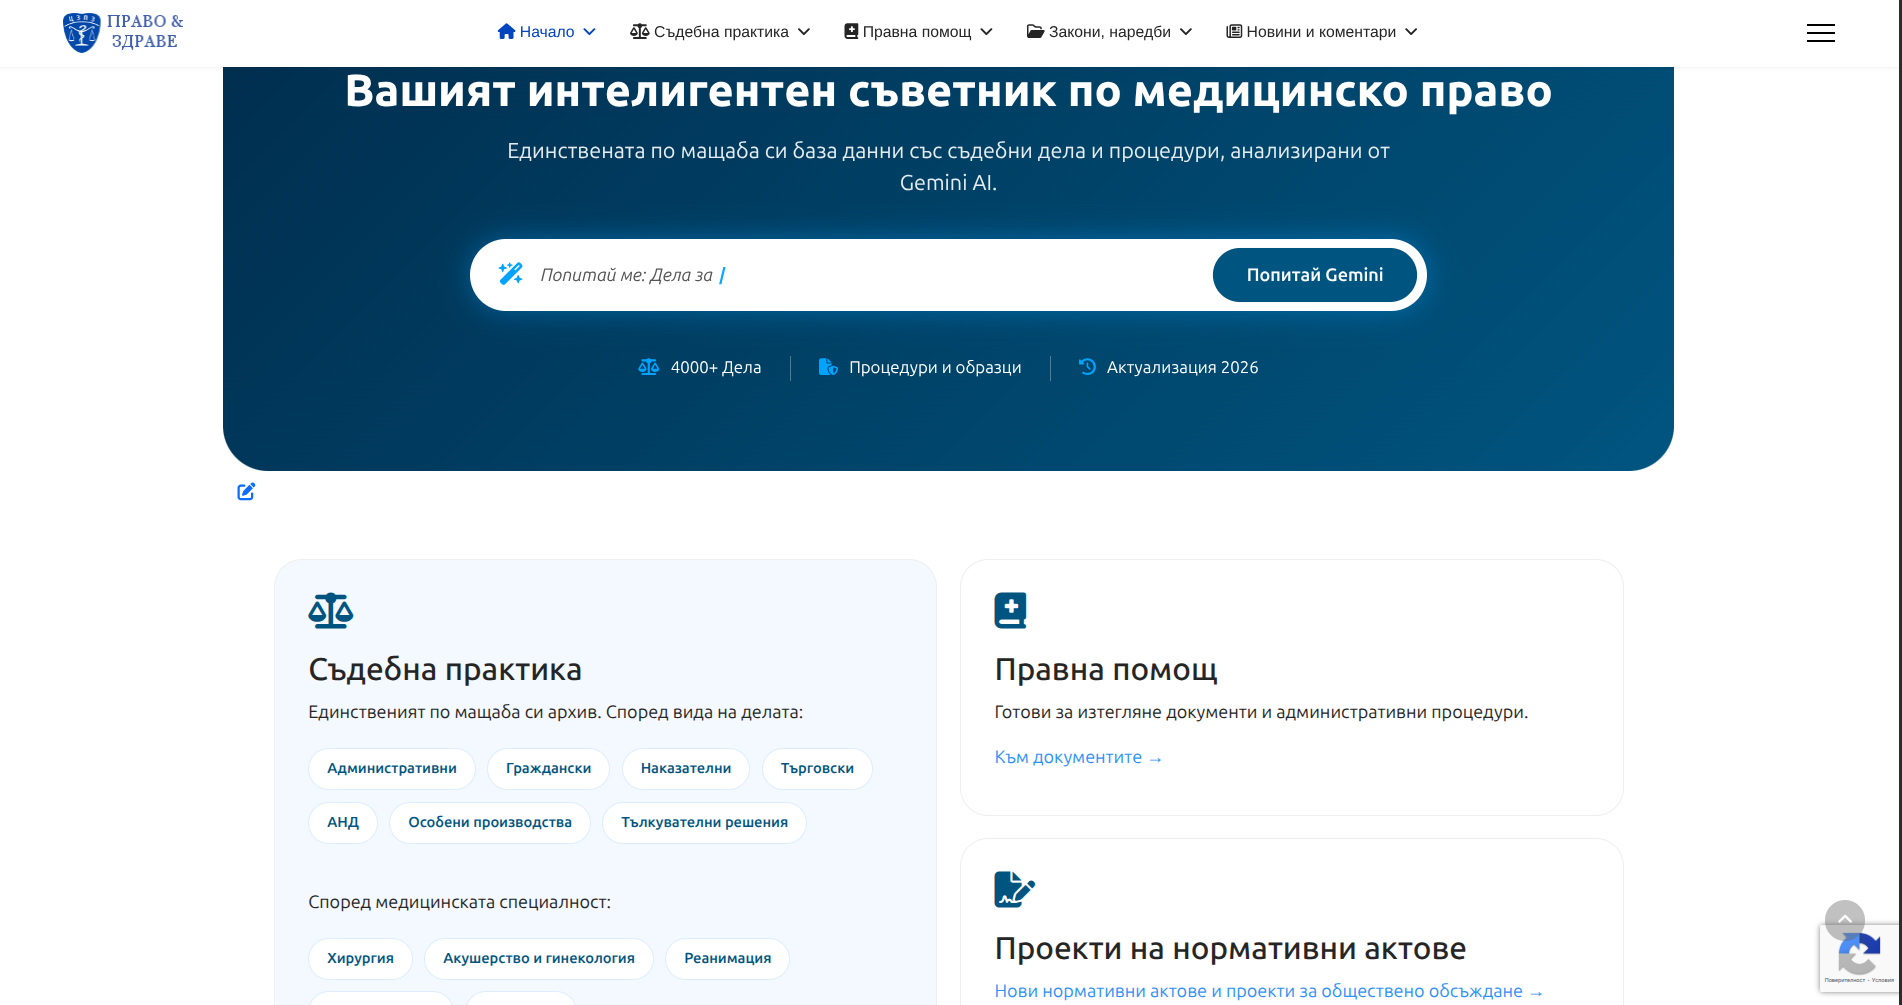The image size is (1902, 1005).
Task: Click the Процедури и образци text
Action: pos(935,367)
